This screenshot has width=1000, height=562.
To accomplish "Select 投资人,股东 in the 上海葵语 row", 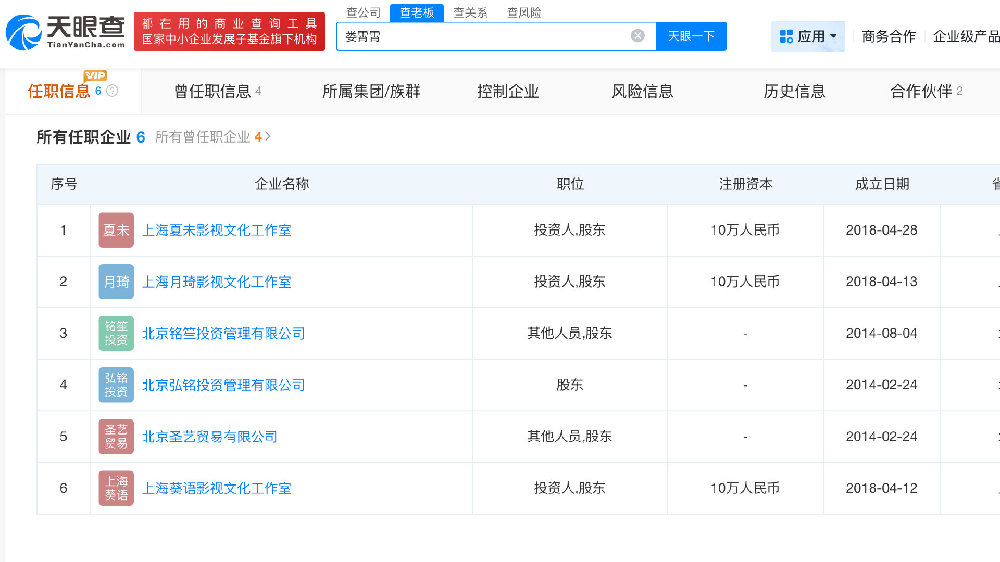I will pyautogui.click(x=570, y=489).
